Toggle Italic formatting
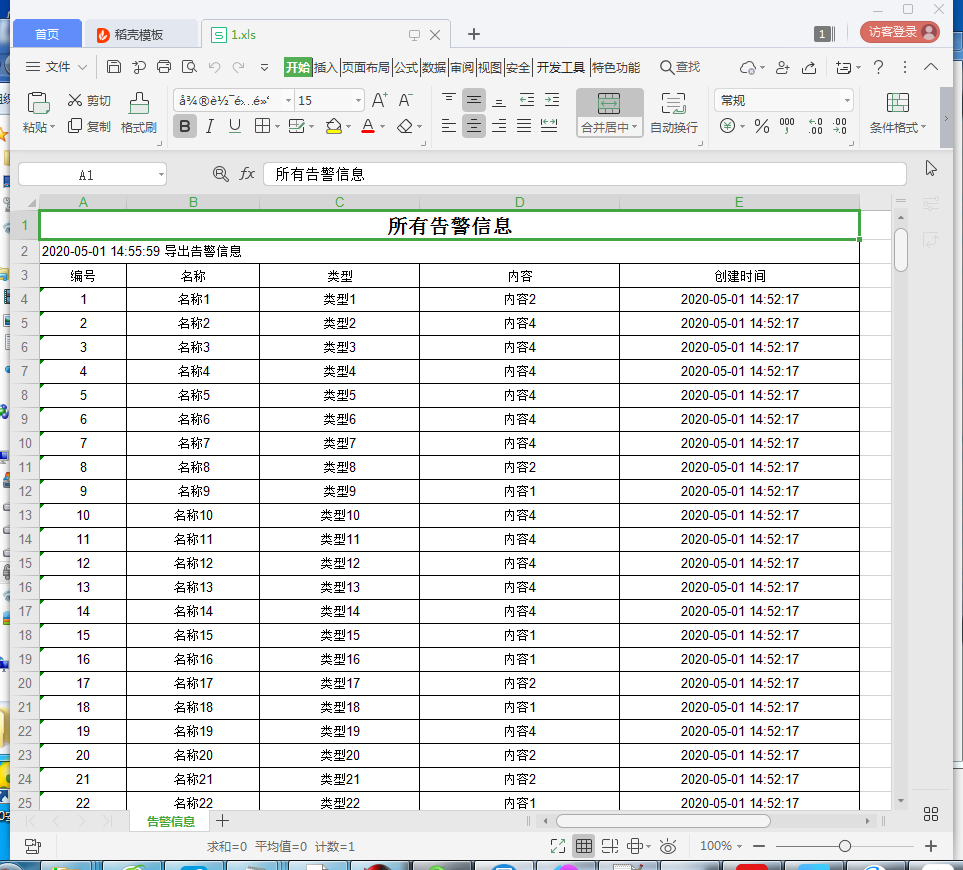 click(209, 126)
